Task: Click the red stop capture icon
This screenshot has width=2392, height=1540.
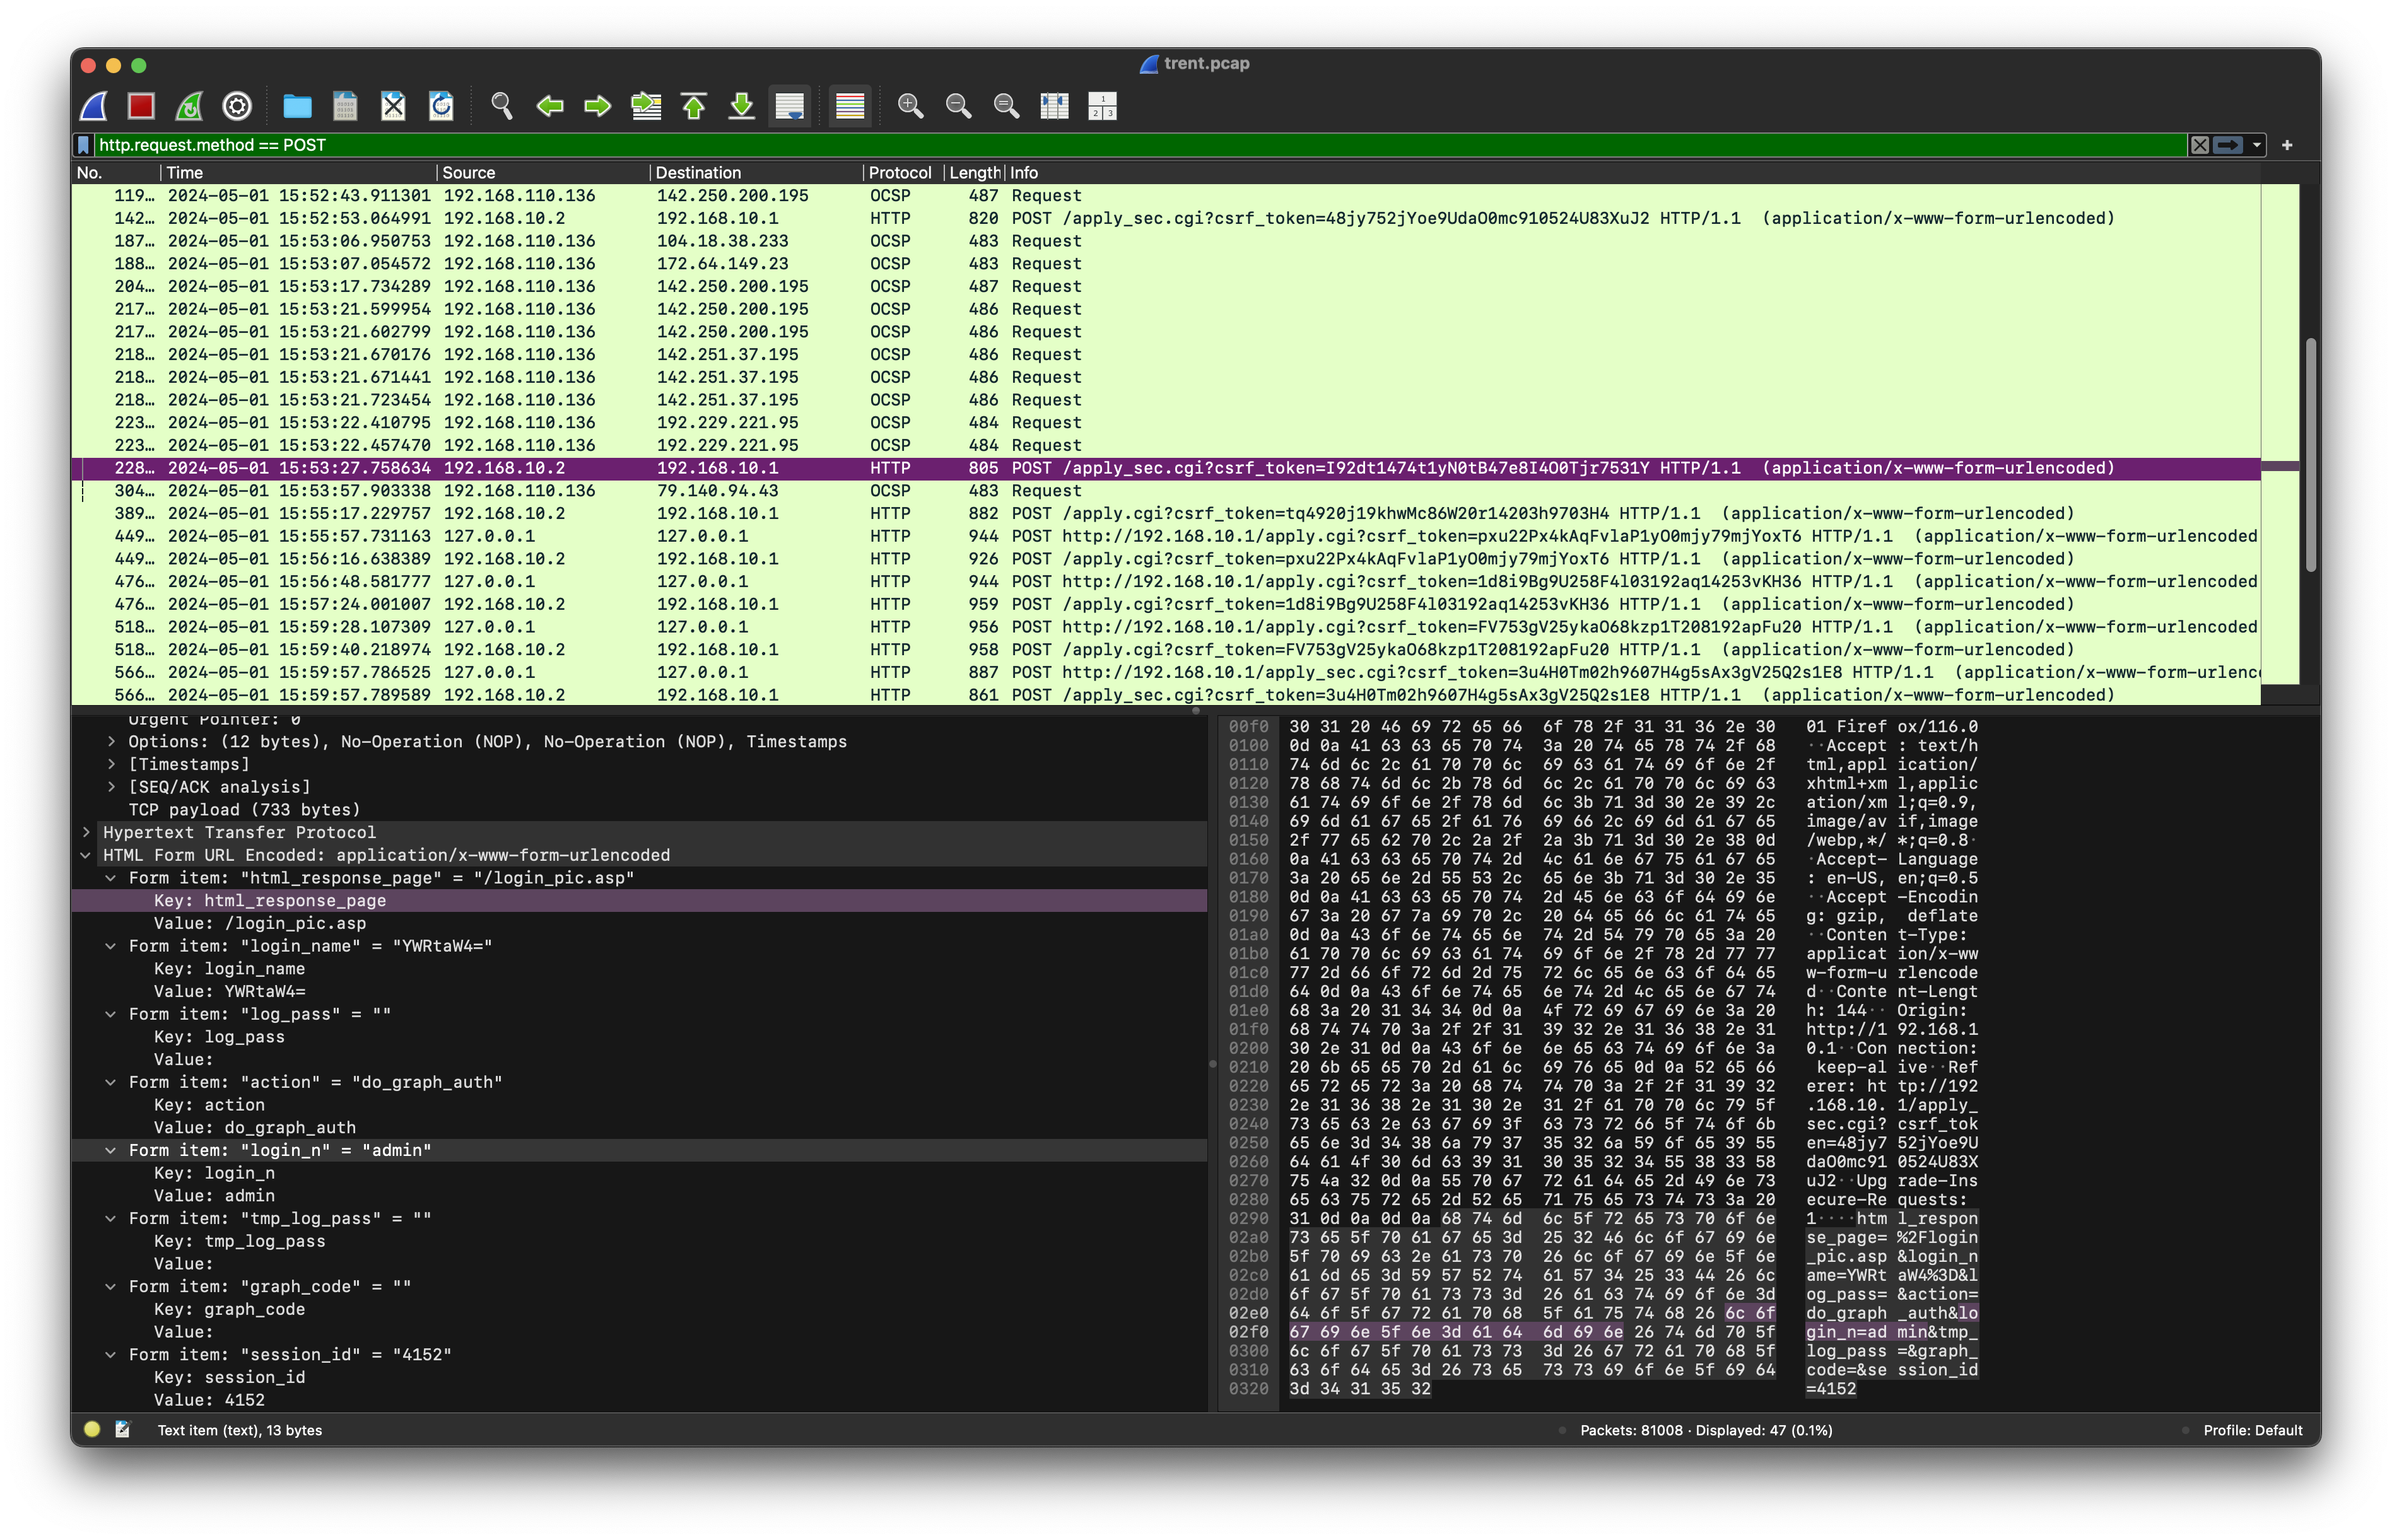Action: [141, 106]
